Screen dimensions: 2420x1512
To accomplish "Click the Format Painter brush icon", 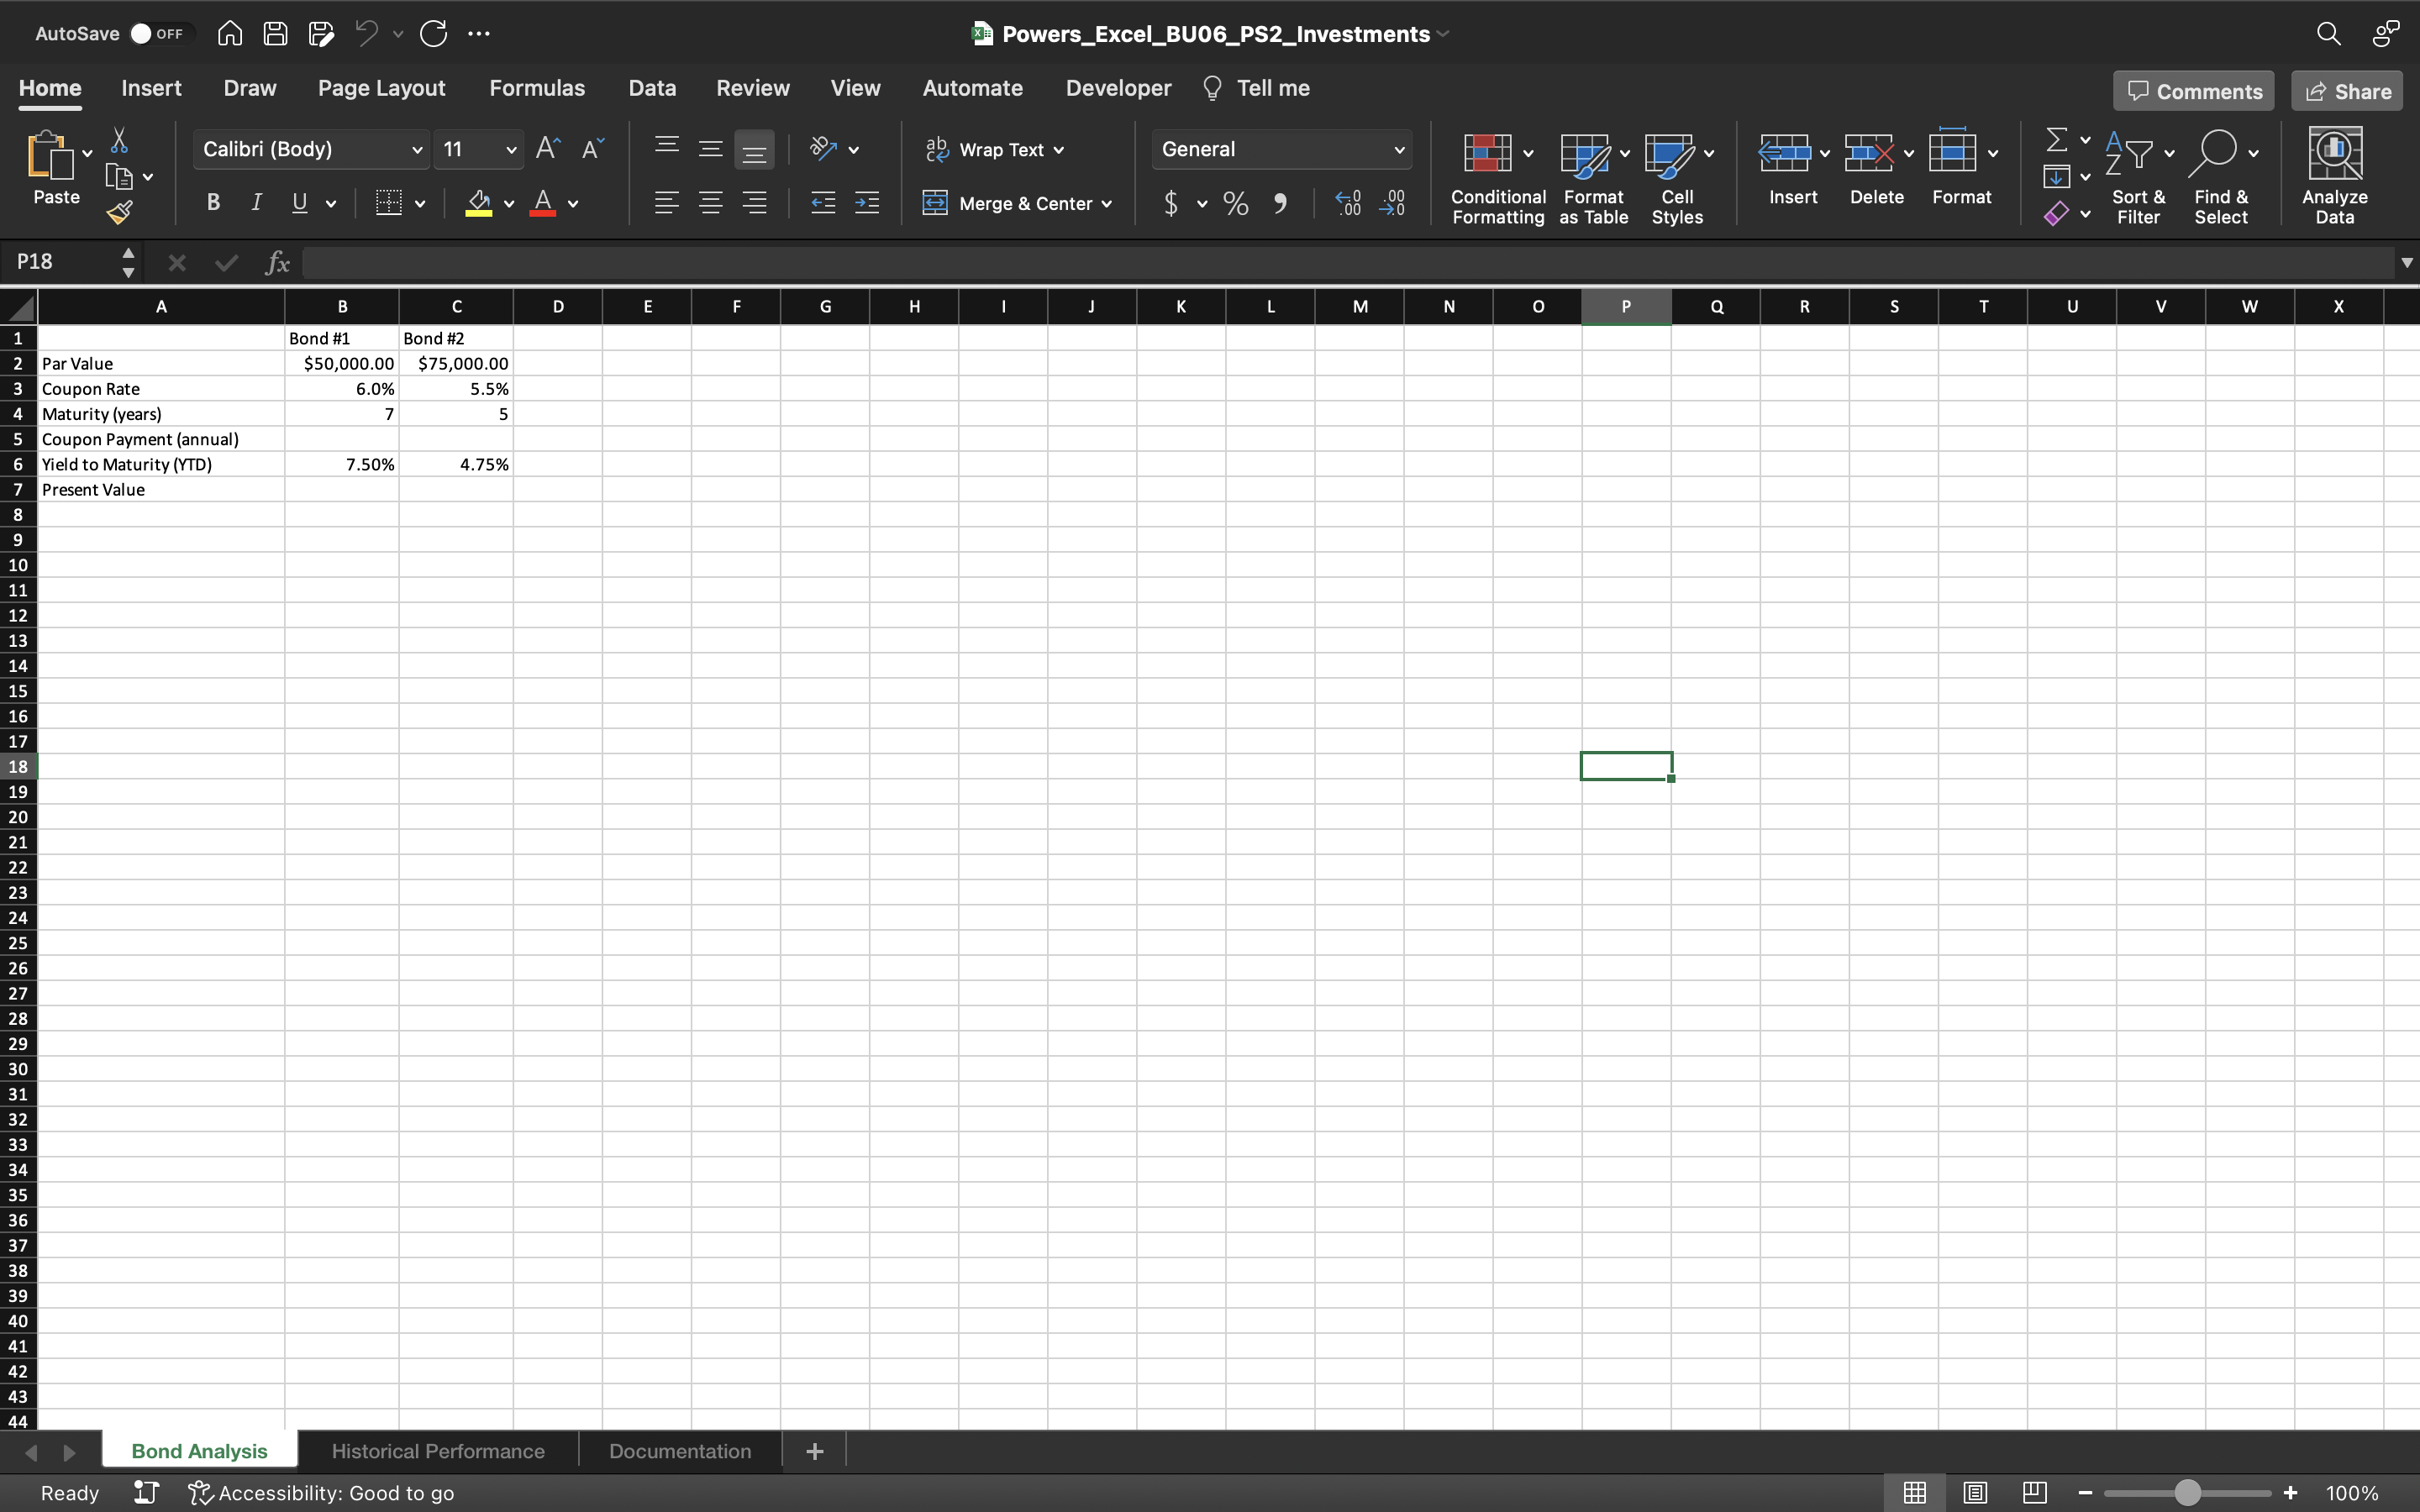I will (119, 212).
